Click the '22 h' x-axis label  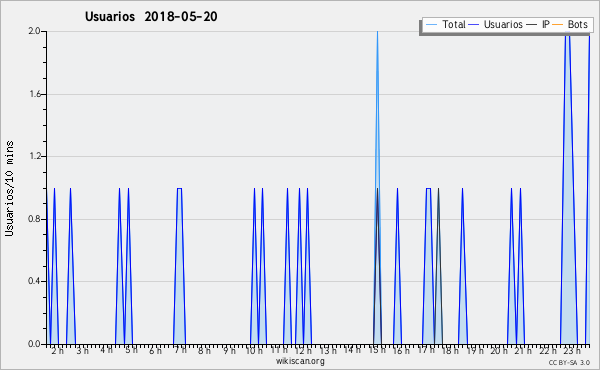pos(548,350)
